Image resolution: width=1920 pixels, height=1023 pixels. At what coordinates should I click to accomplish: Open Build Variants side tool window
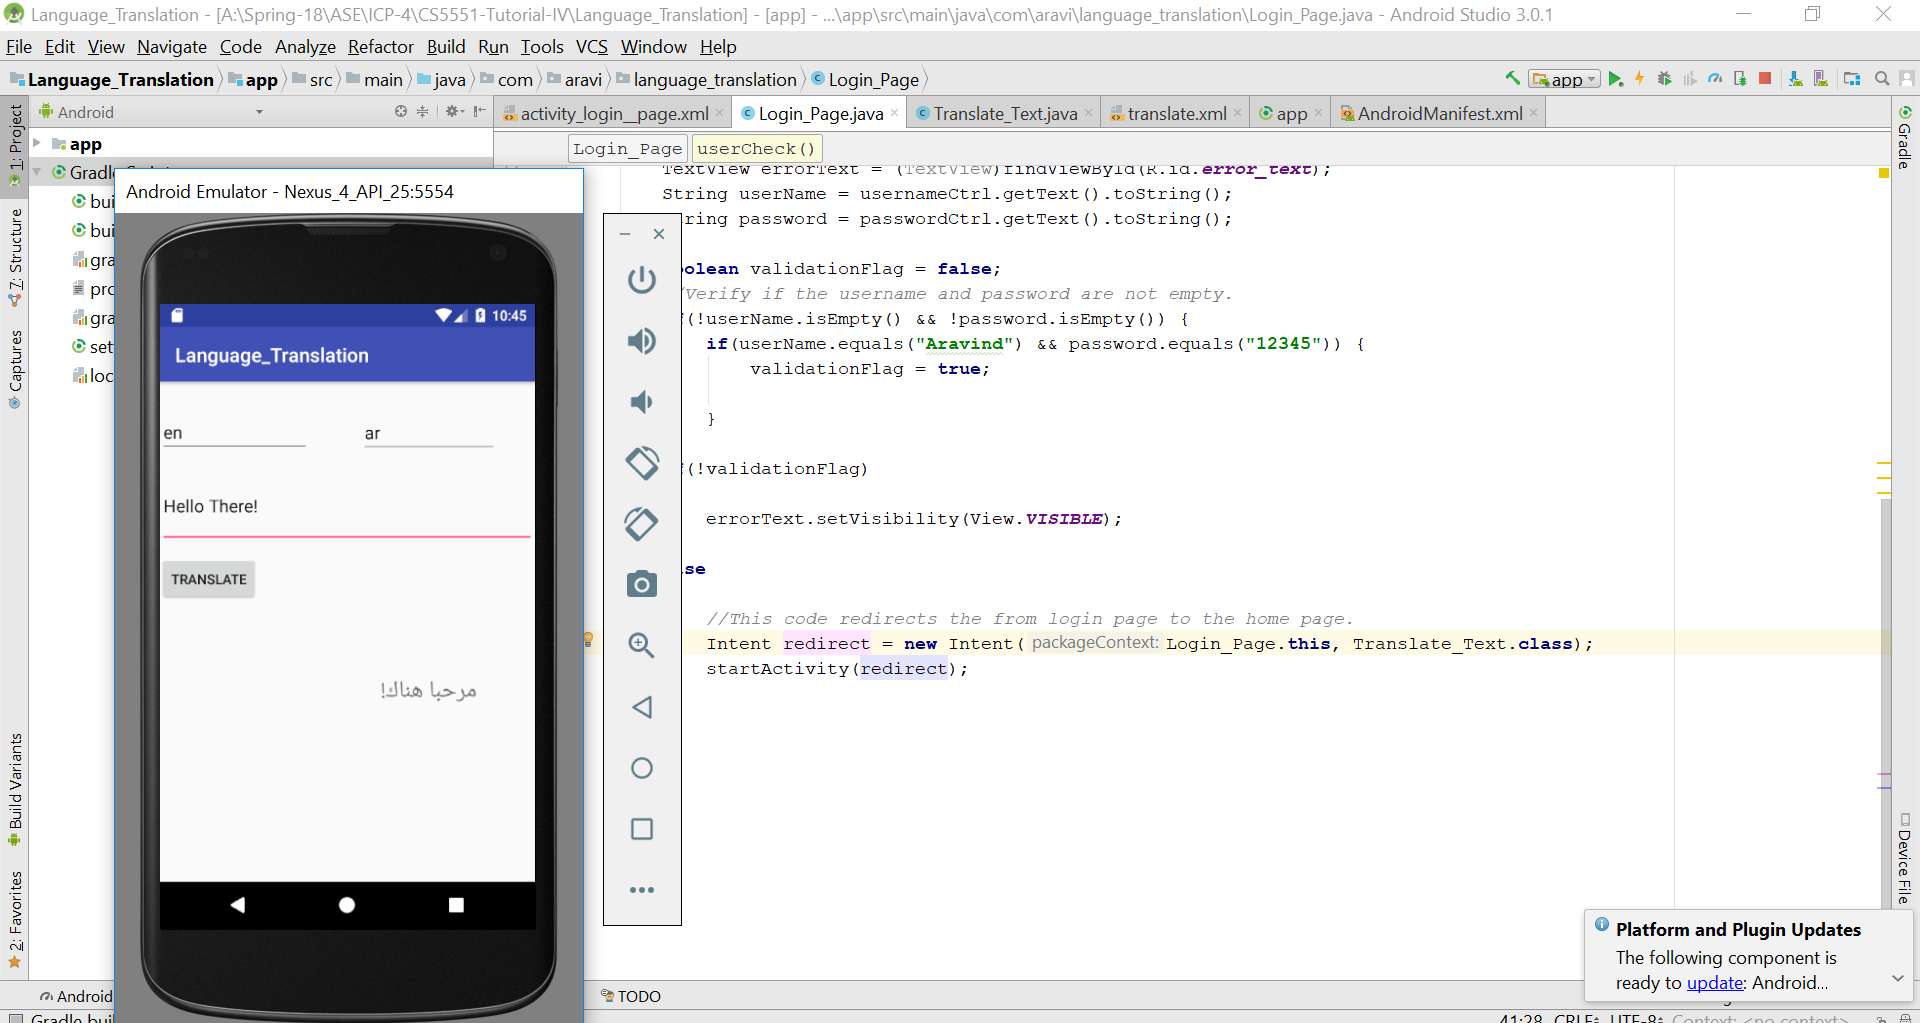15,789
